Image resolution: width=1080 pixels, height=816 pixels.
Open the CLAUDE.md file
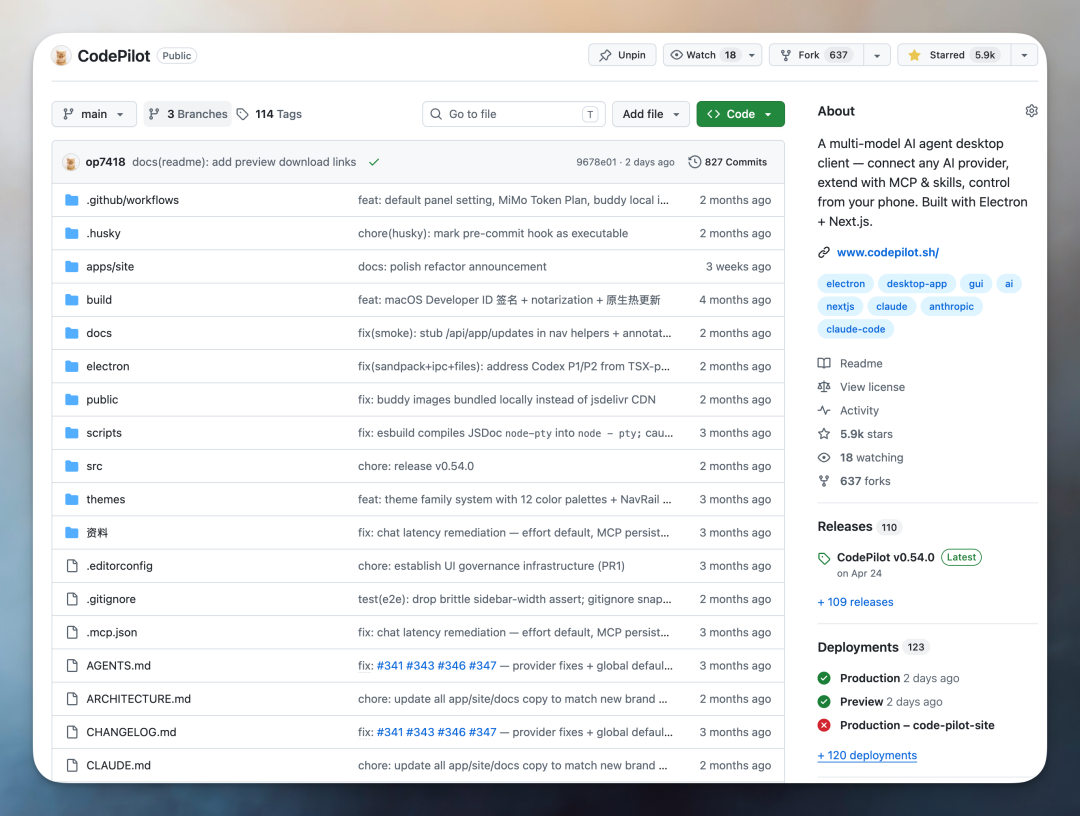pyautogui.click(x=118, y=766)
